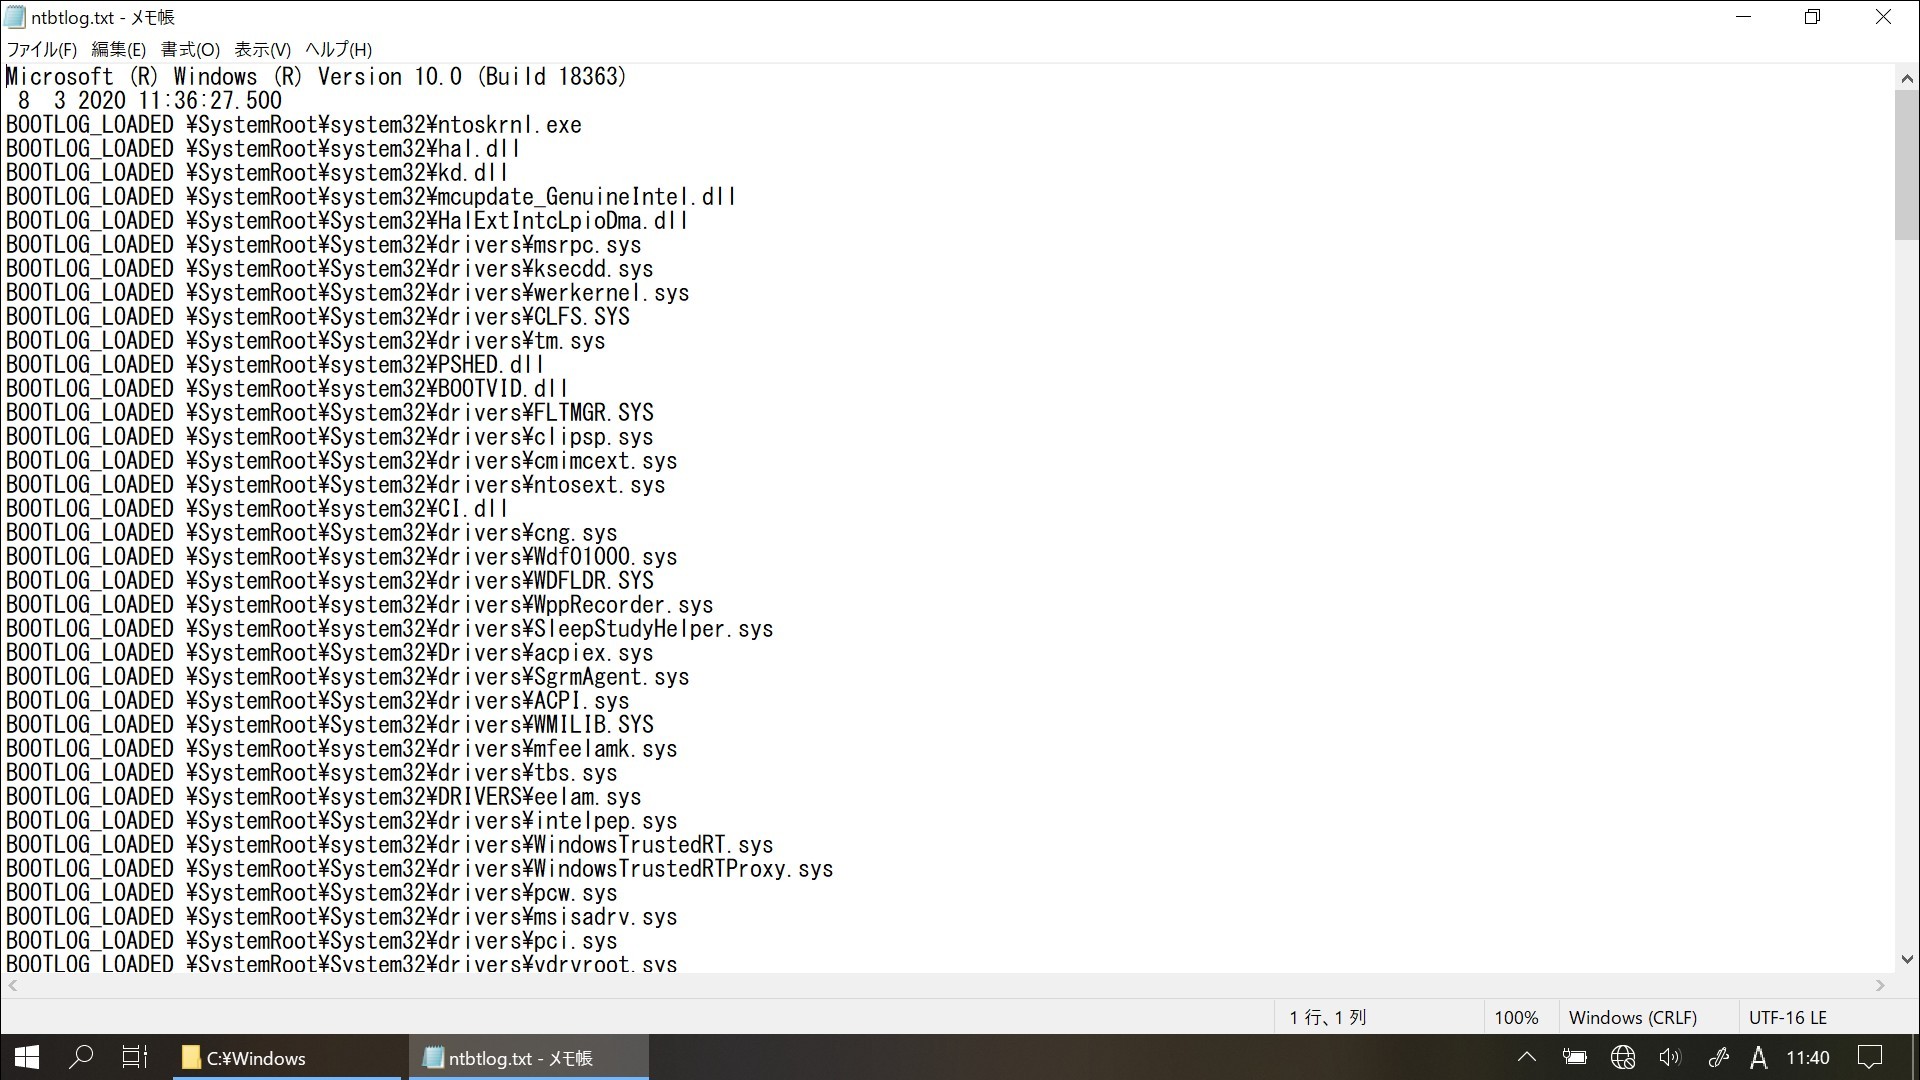
Task: Click the line containing intelpep.sys
Action: coord(341,821)
